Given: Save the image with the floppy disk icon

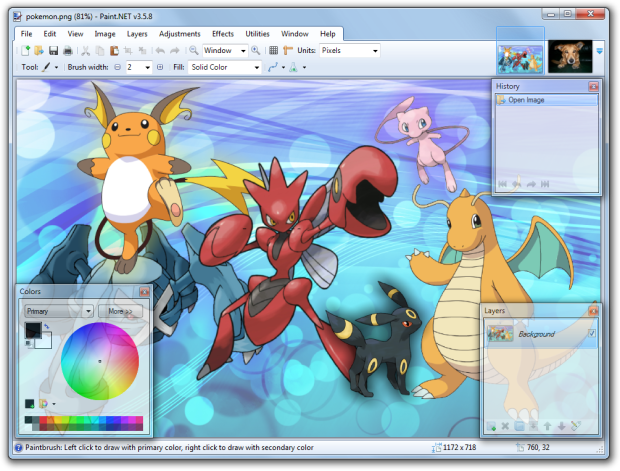Looking at the screenshot, I should pyautogui.click(x=53, y=50).
